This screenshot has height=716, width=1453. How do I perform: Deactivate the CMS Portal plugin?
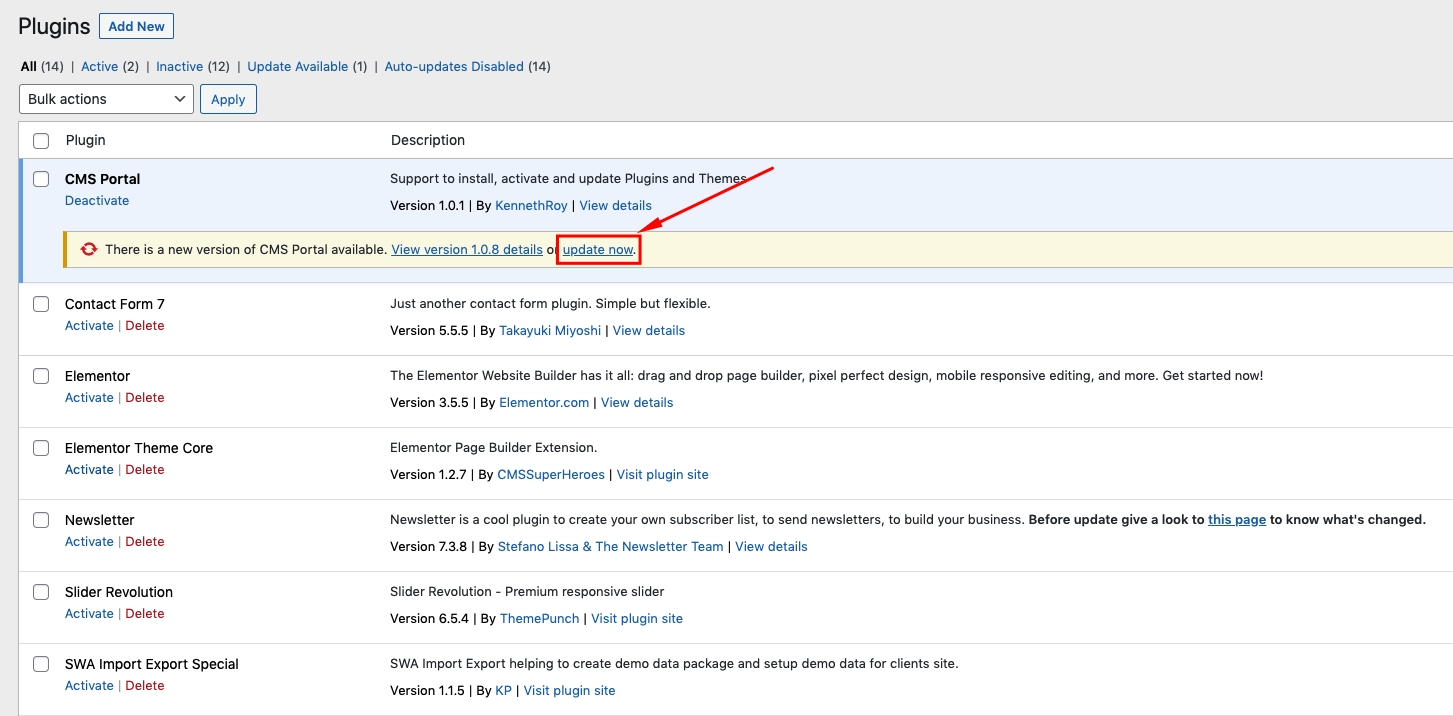97,201
